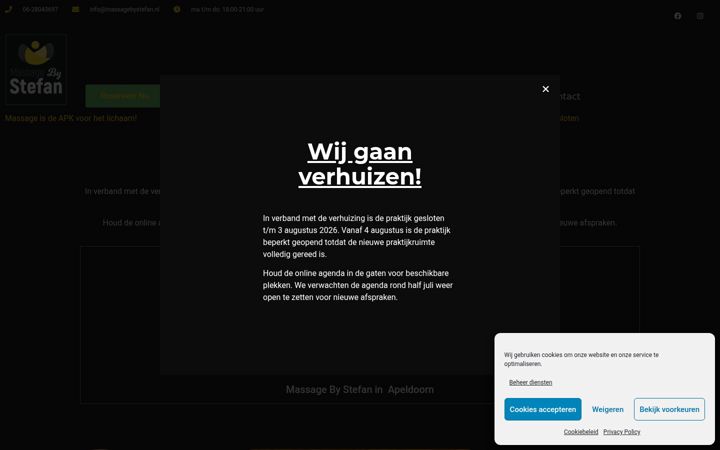Screen dimensions: 720x450
Task: Click the phone icon in top bar
Action: tap(8, 9)
